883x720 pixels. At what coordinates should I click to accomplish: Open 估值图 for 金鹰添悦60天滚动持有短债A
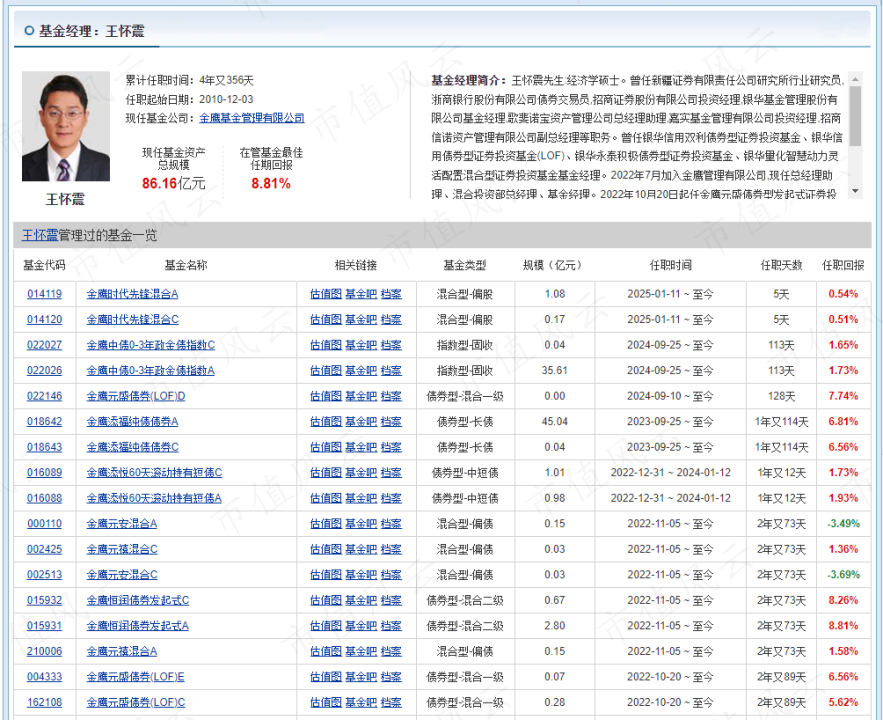click(325, 498)
